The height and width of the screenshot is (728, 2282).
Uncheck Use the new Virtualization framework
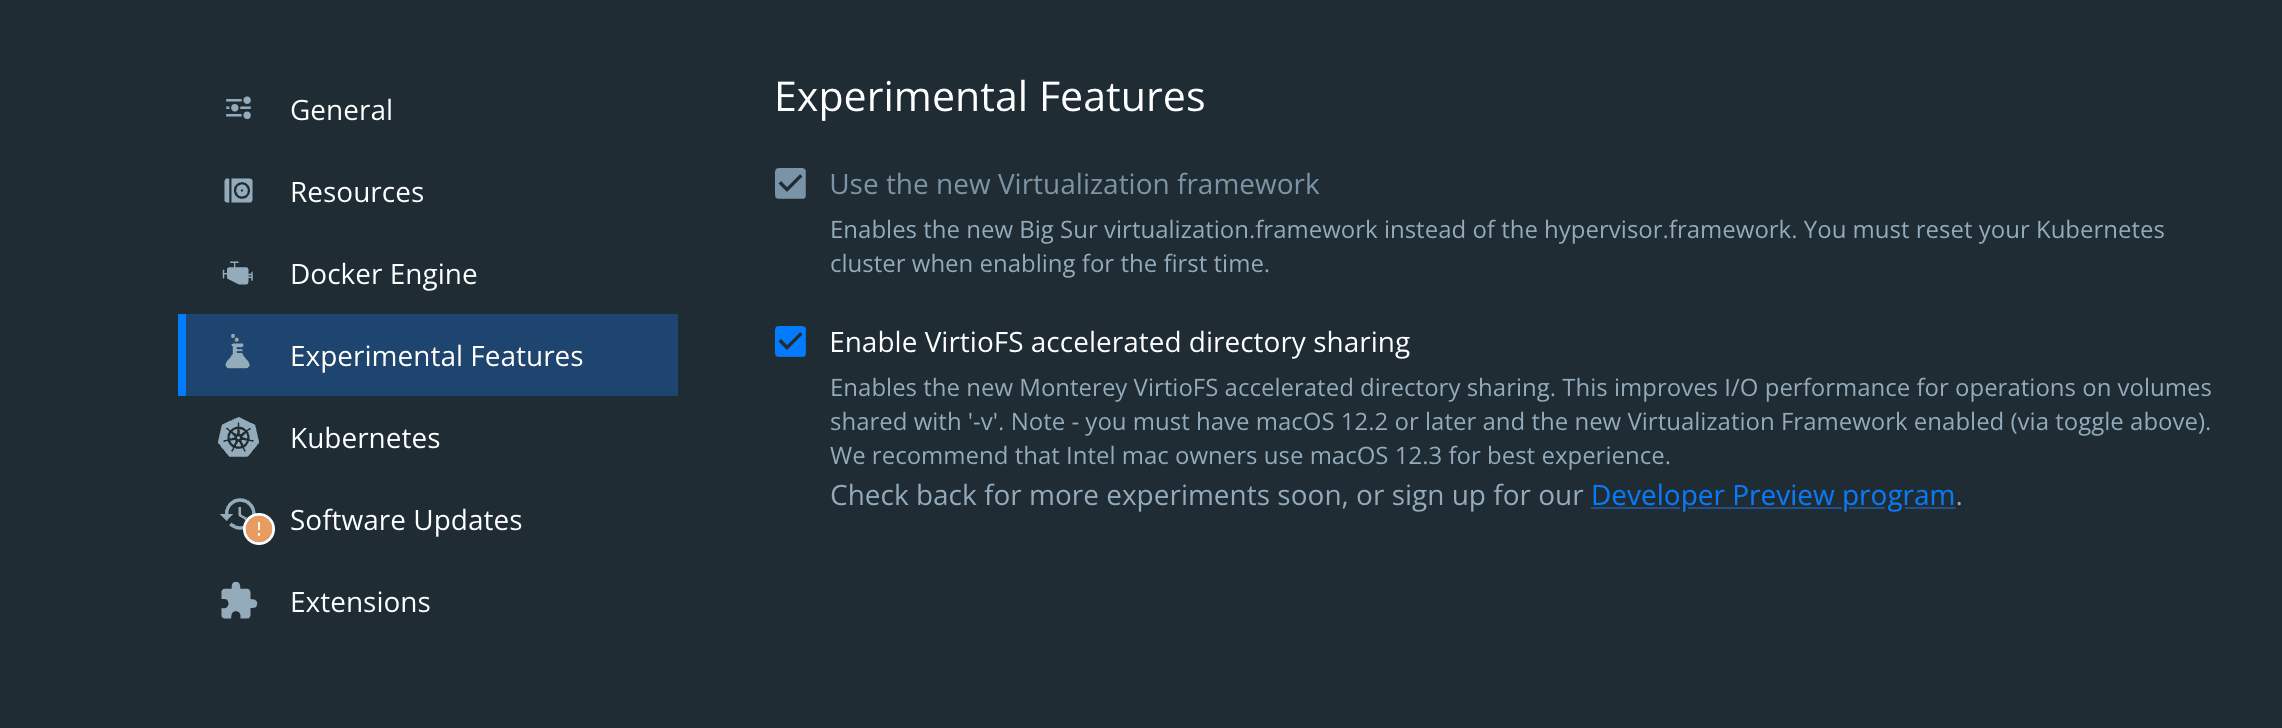click(x=791, y=184)
